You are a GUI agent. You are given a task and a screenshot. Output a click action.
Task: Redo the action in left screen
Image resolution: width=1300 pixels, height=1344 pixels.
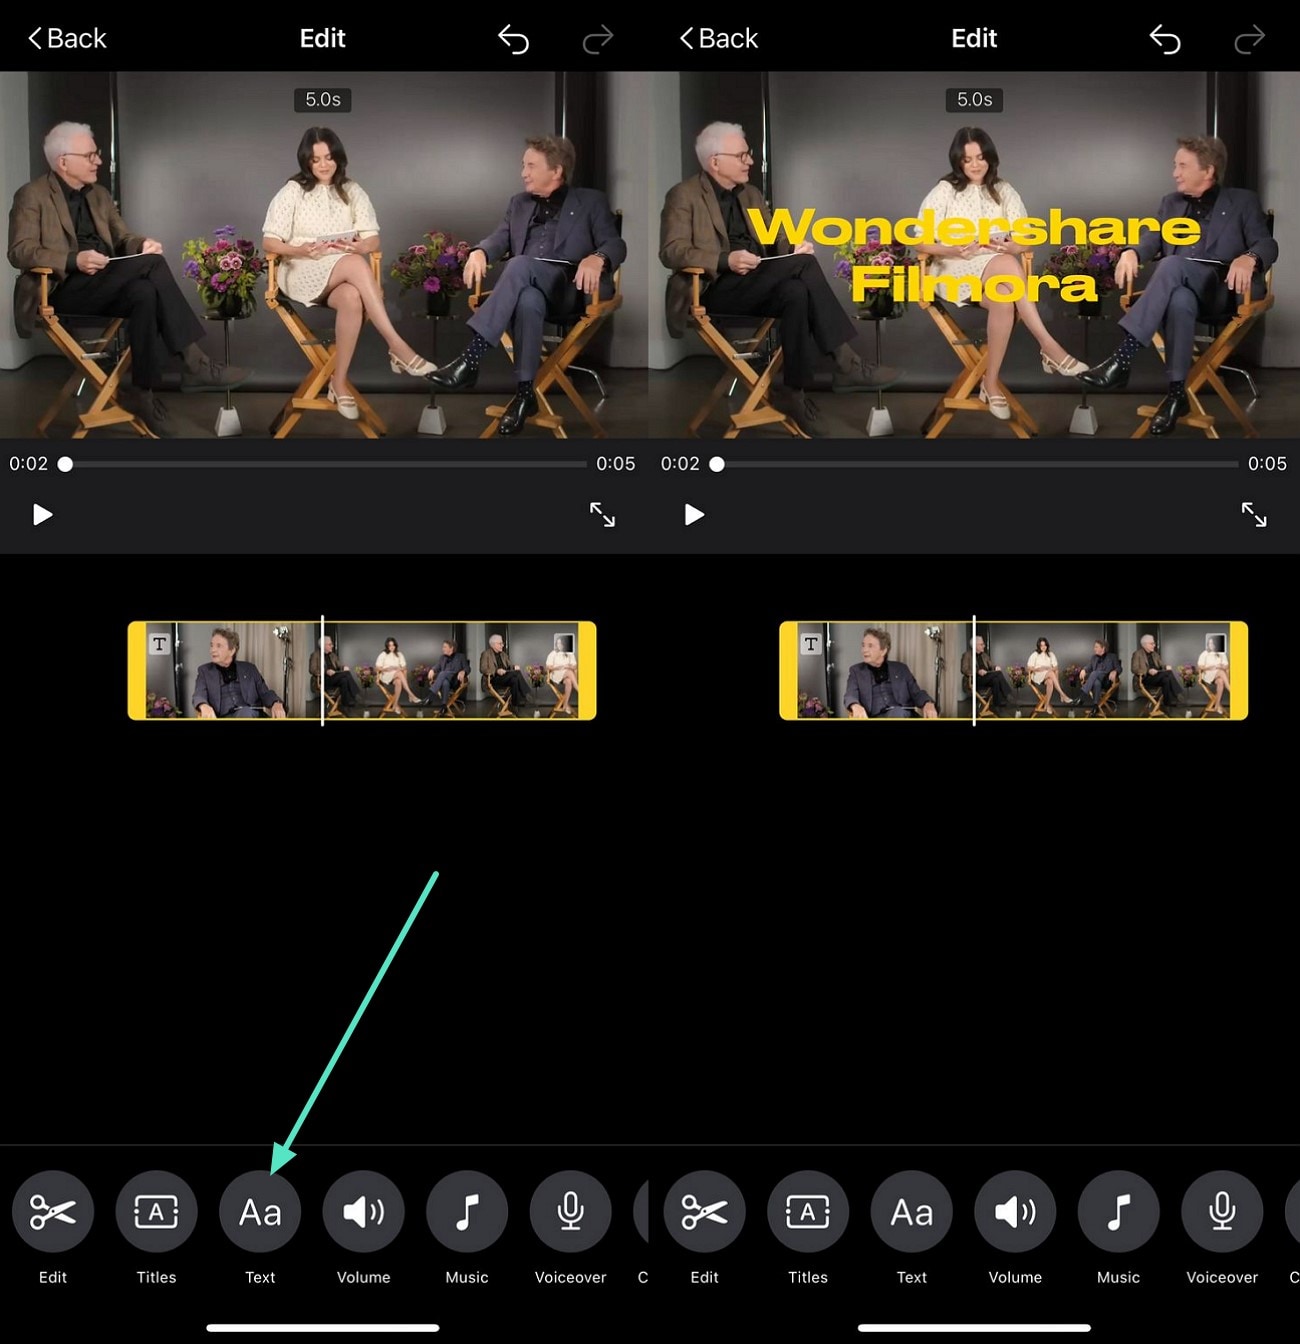(x=598, y=40)
